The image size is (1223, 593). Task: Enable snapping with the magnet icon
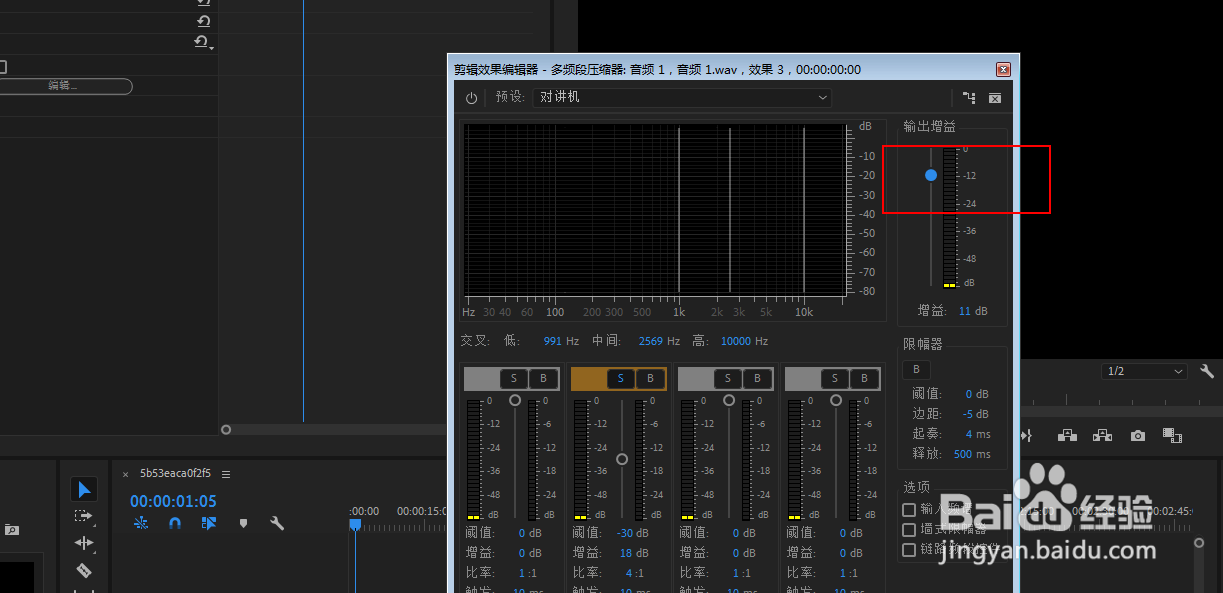[x=175, y=523]
